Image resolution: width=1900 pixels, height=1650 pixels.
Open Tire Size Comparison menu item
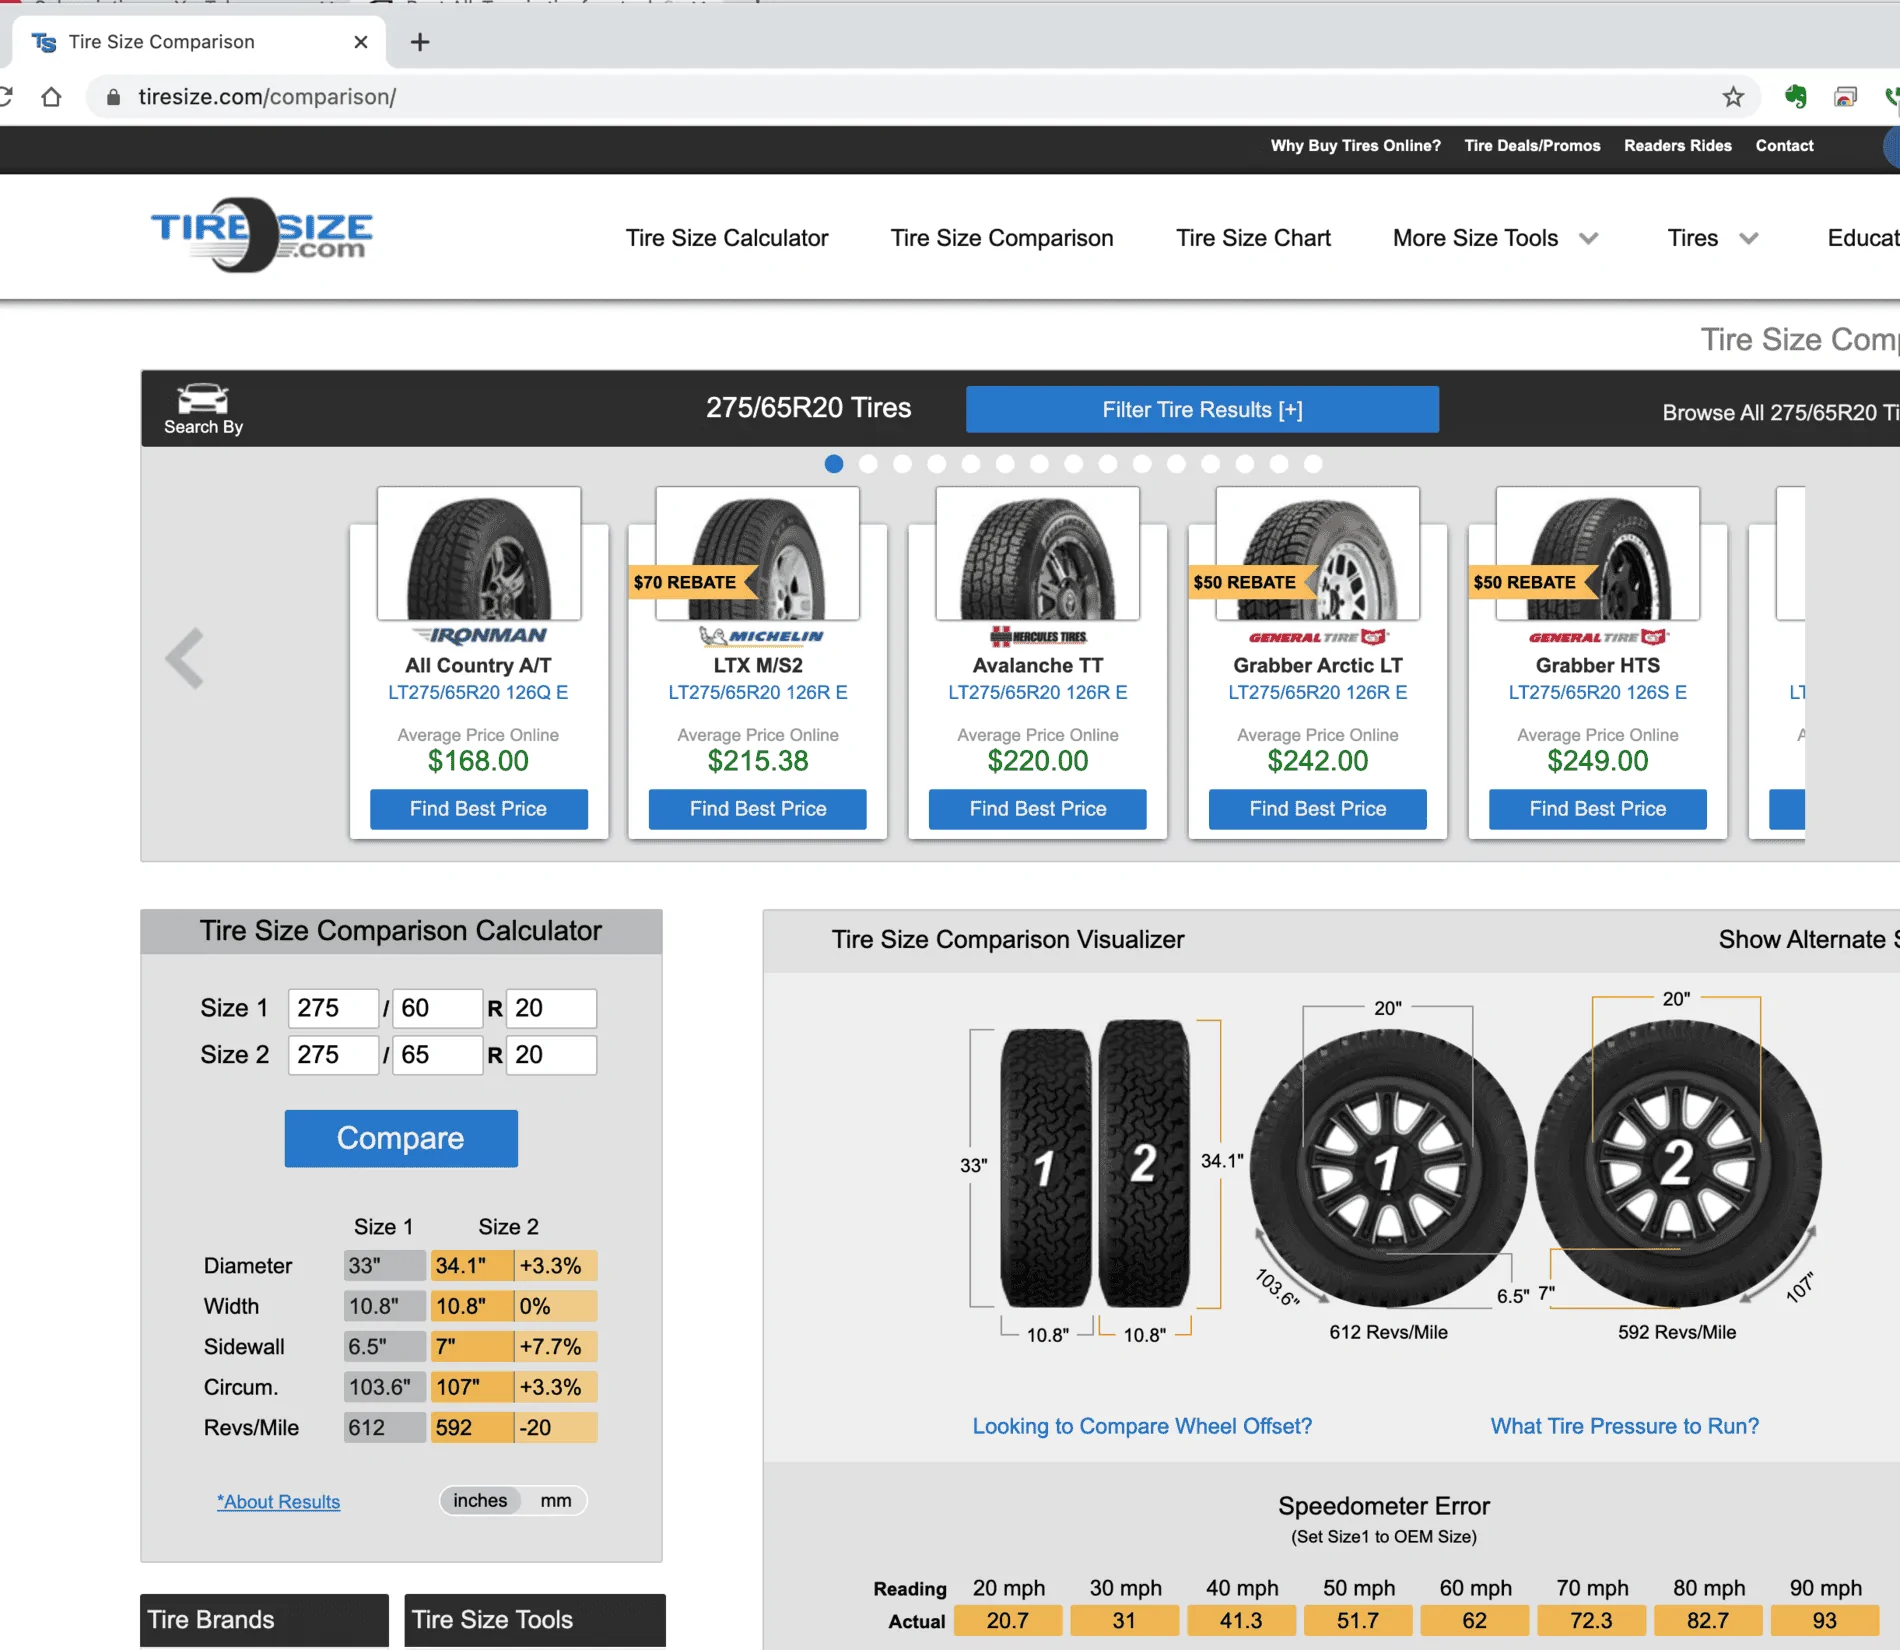[x=1002, y=238]
